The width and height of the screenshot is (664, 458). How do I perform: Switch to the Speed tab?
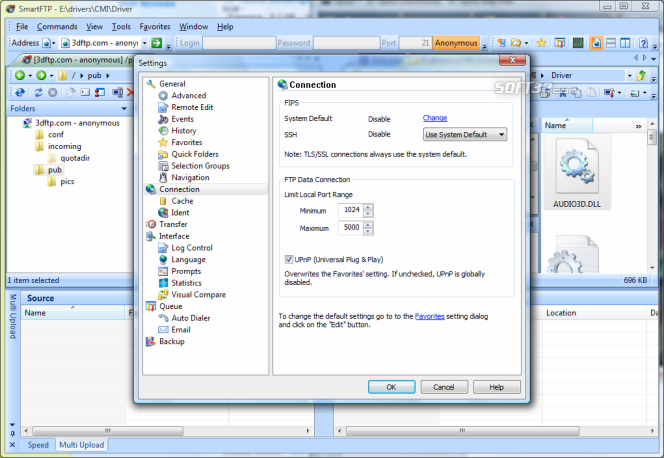(x=38, y=445)
